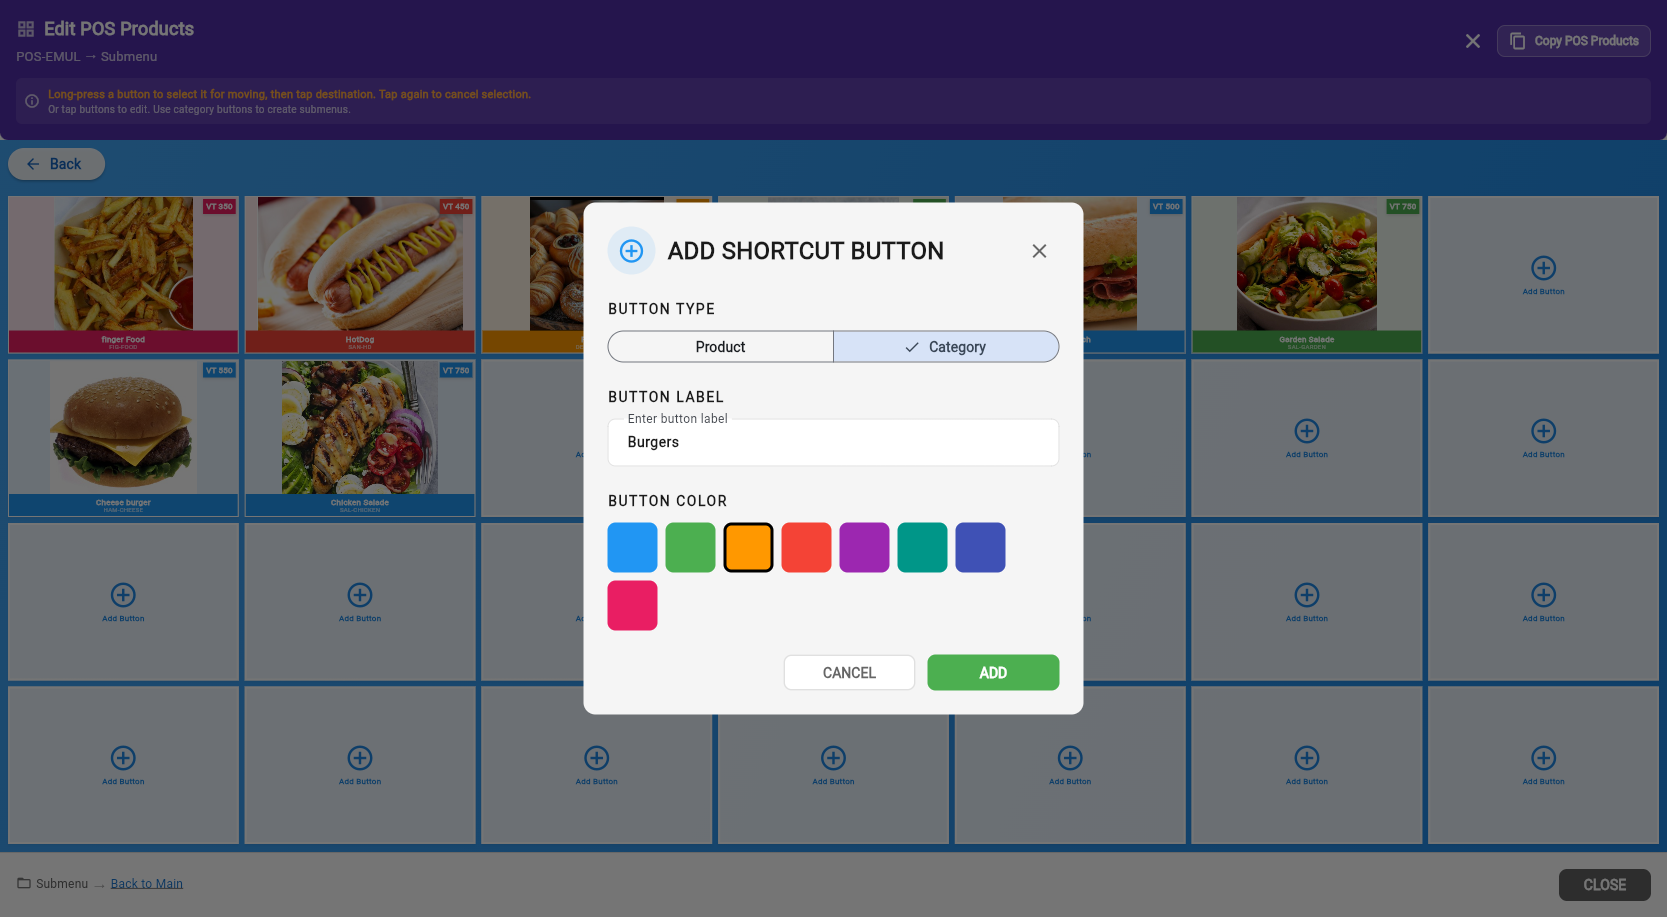Choose the pink button color swatch
This screenshot has height=917, width=1667.
pos(632,605)
